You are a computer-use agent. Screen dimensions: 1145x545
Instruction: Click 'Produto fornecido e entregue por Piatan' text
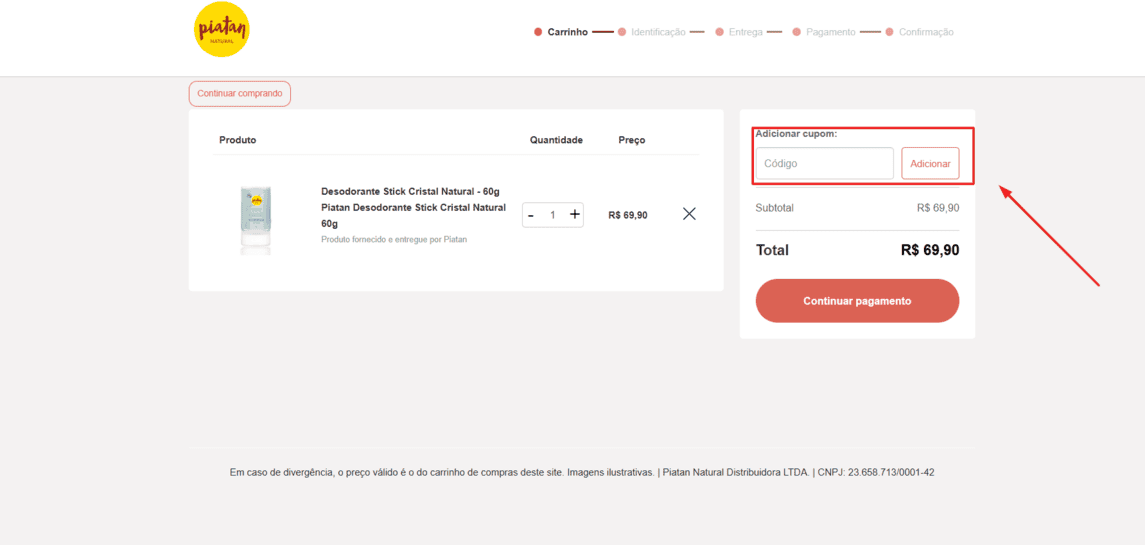pyautogui.click(x=394, y=239)
